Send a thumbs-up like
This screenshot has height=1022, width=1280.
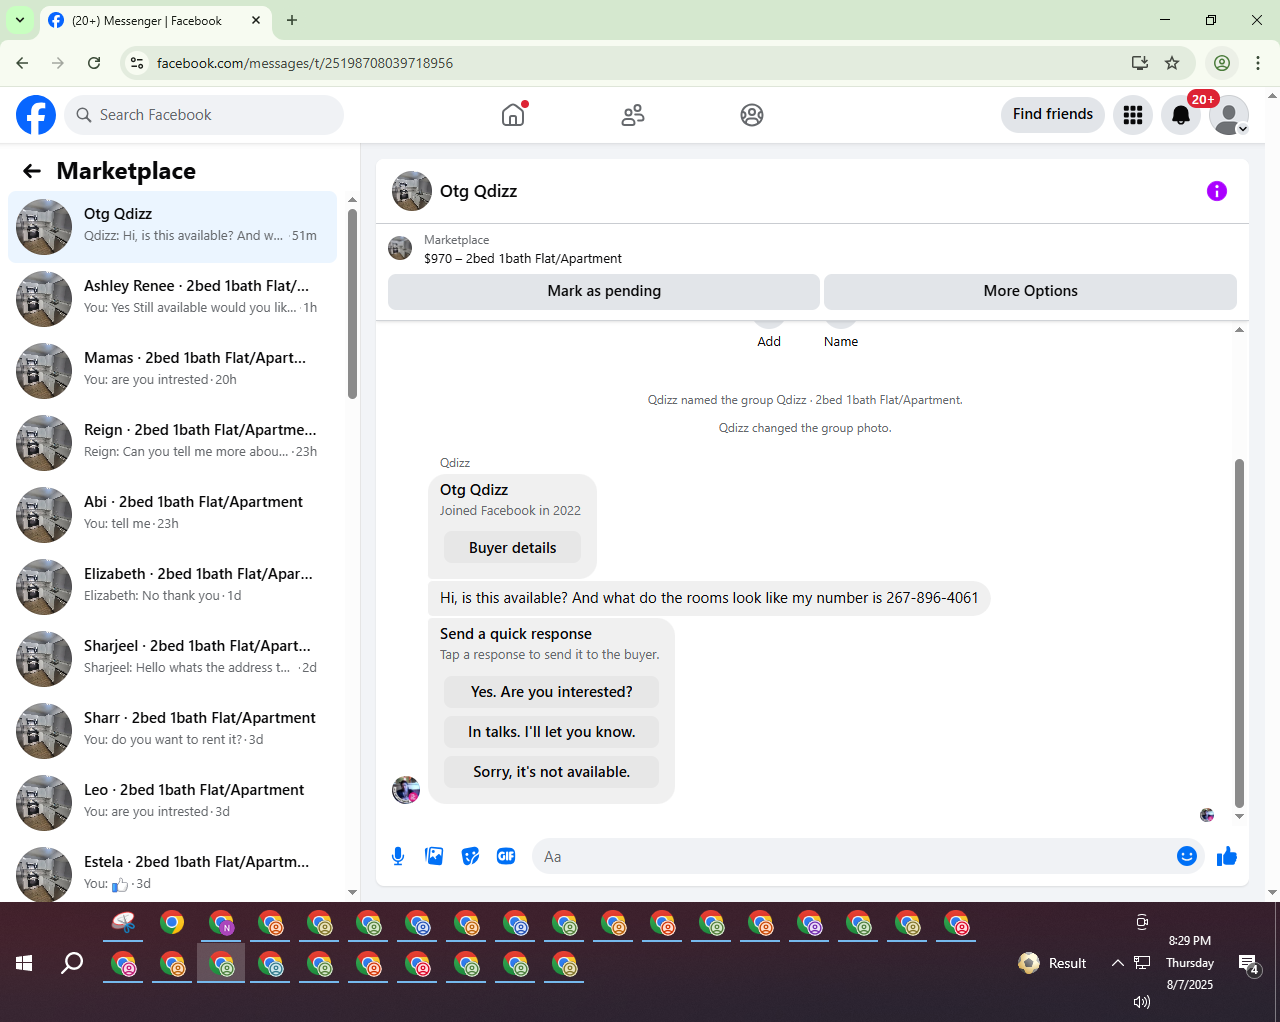click(1227, 856)
